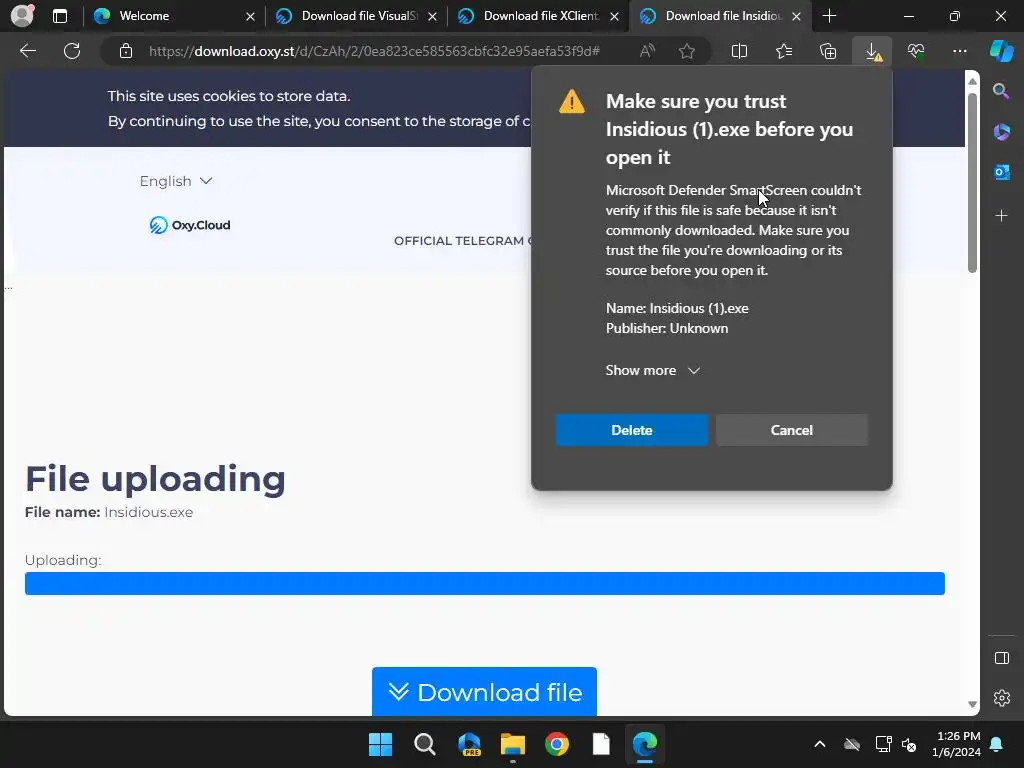Open the notification bell
Image resolution: width=1024 pixels, height=768 pixels.
point(997,744)
